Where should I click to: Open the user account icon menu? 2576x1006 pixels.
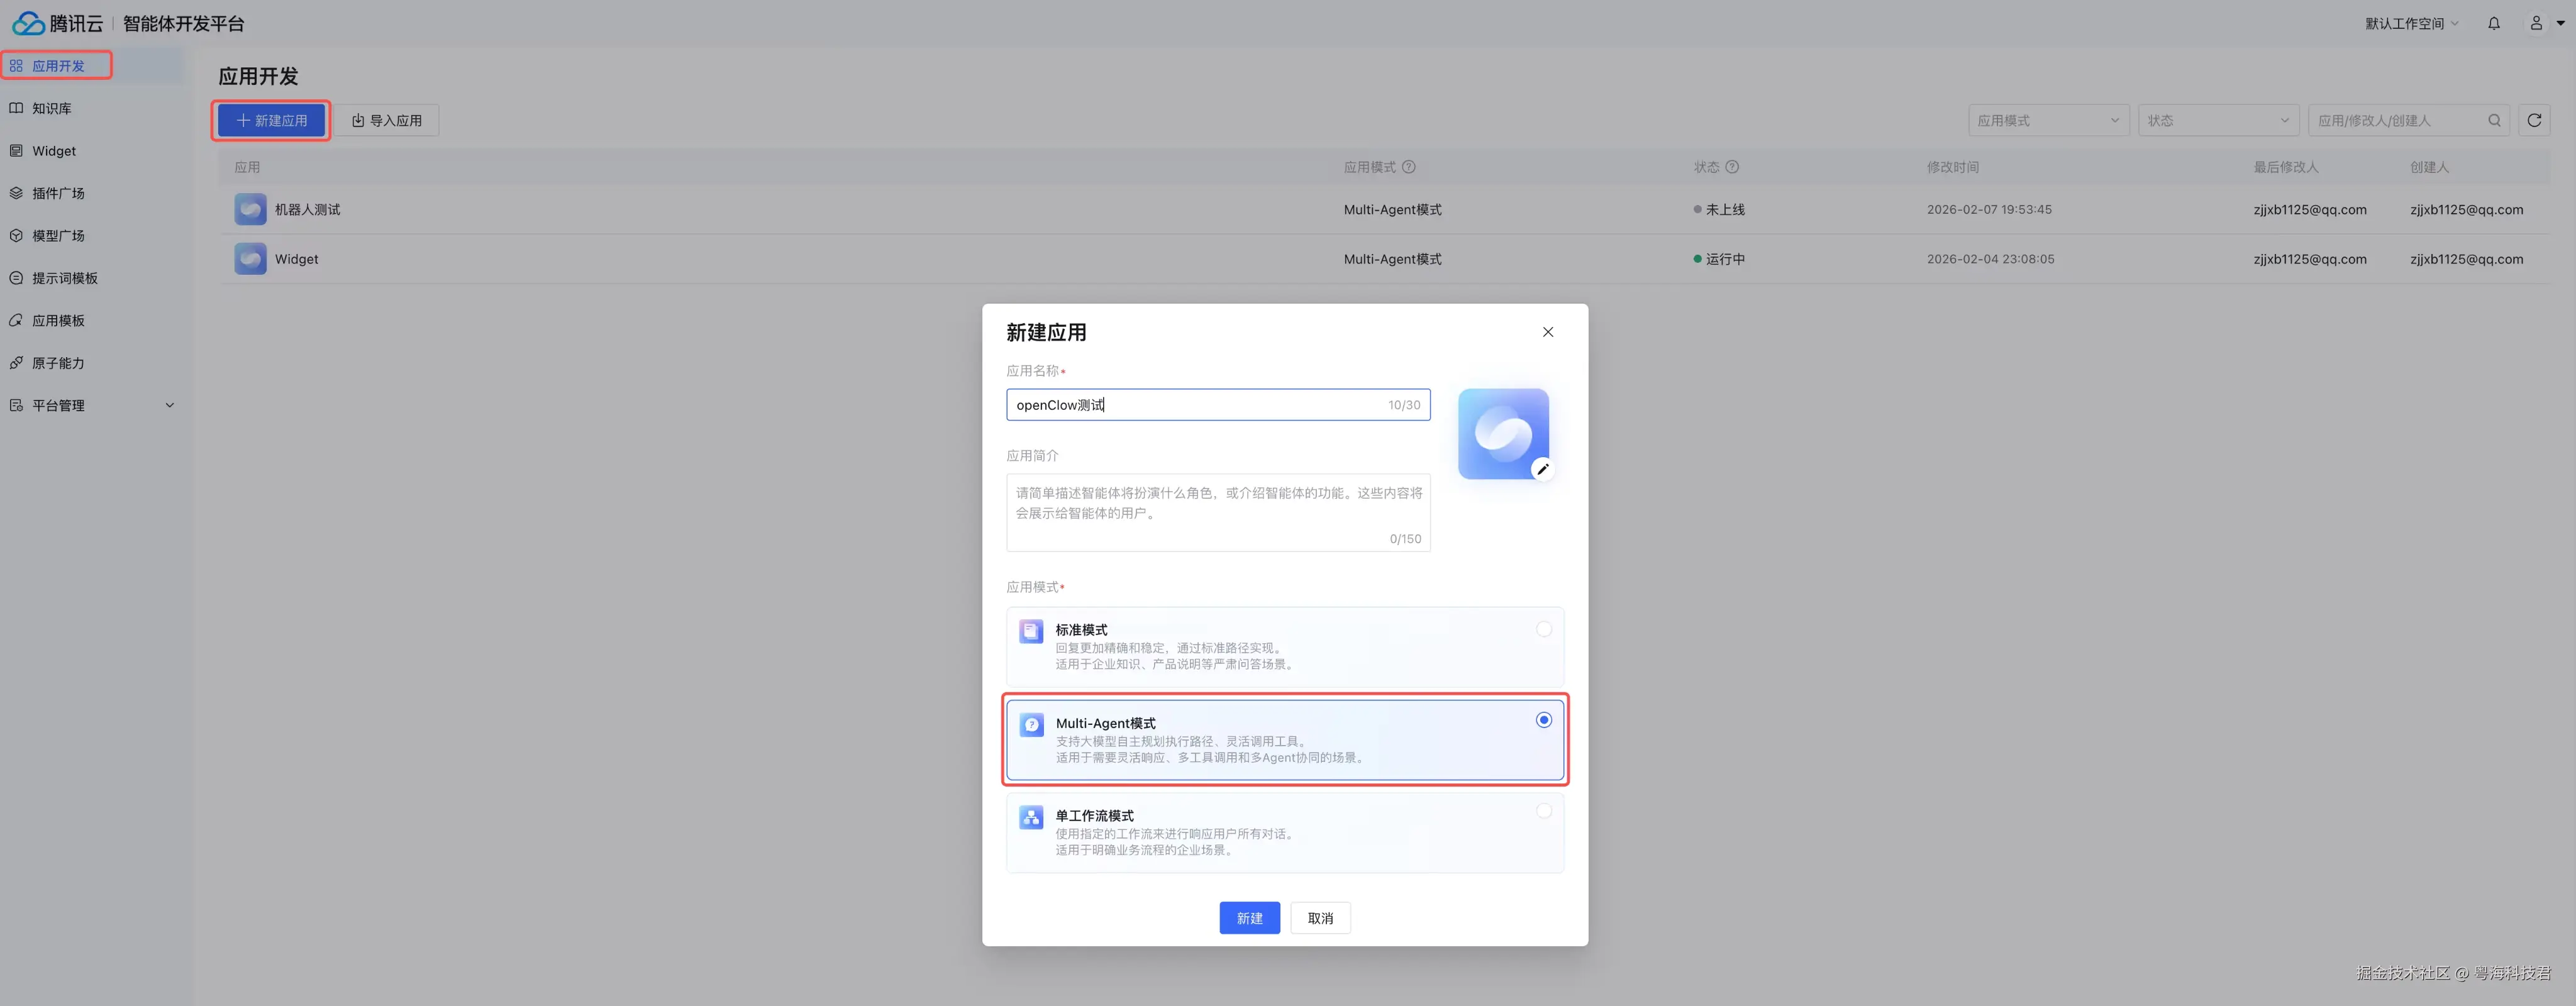click(x=2536, y=23)
